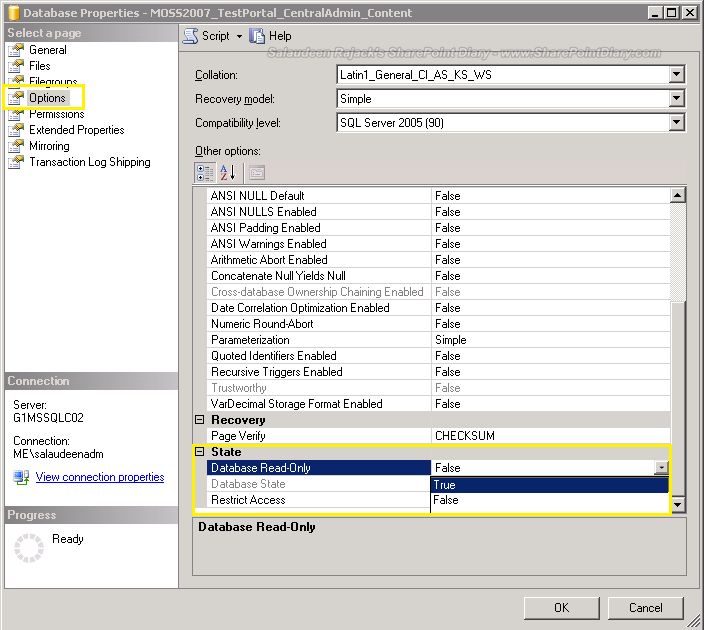Select the Restrict Access property
Screen dimensions: 704x630
point(319,500)
